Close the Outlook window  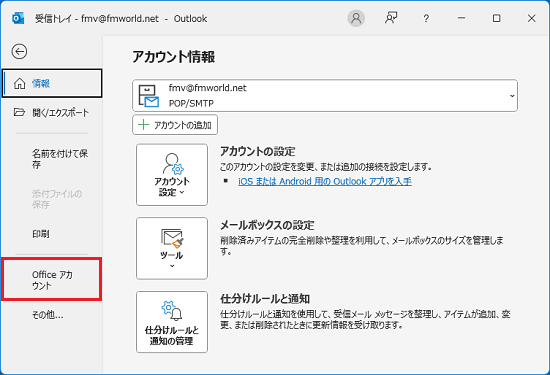pos(531,18)
